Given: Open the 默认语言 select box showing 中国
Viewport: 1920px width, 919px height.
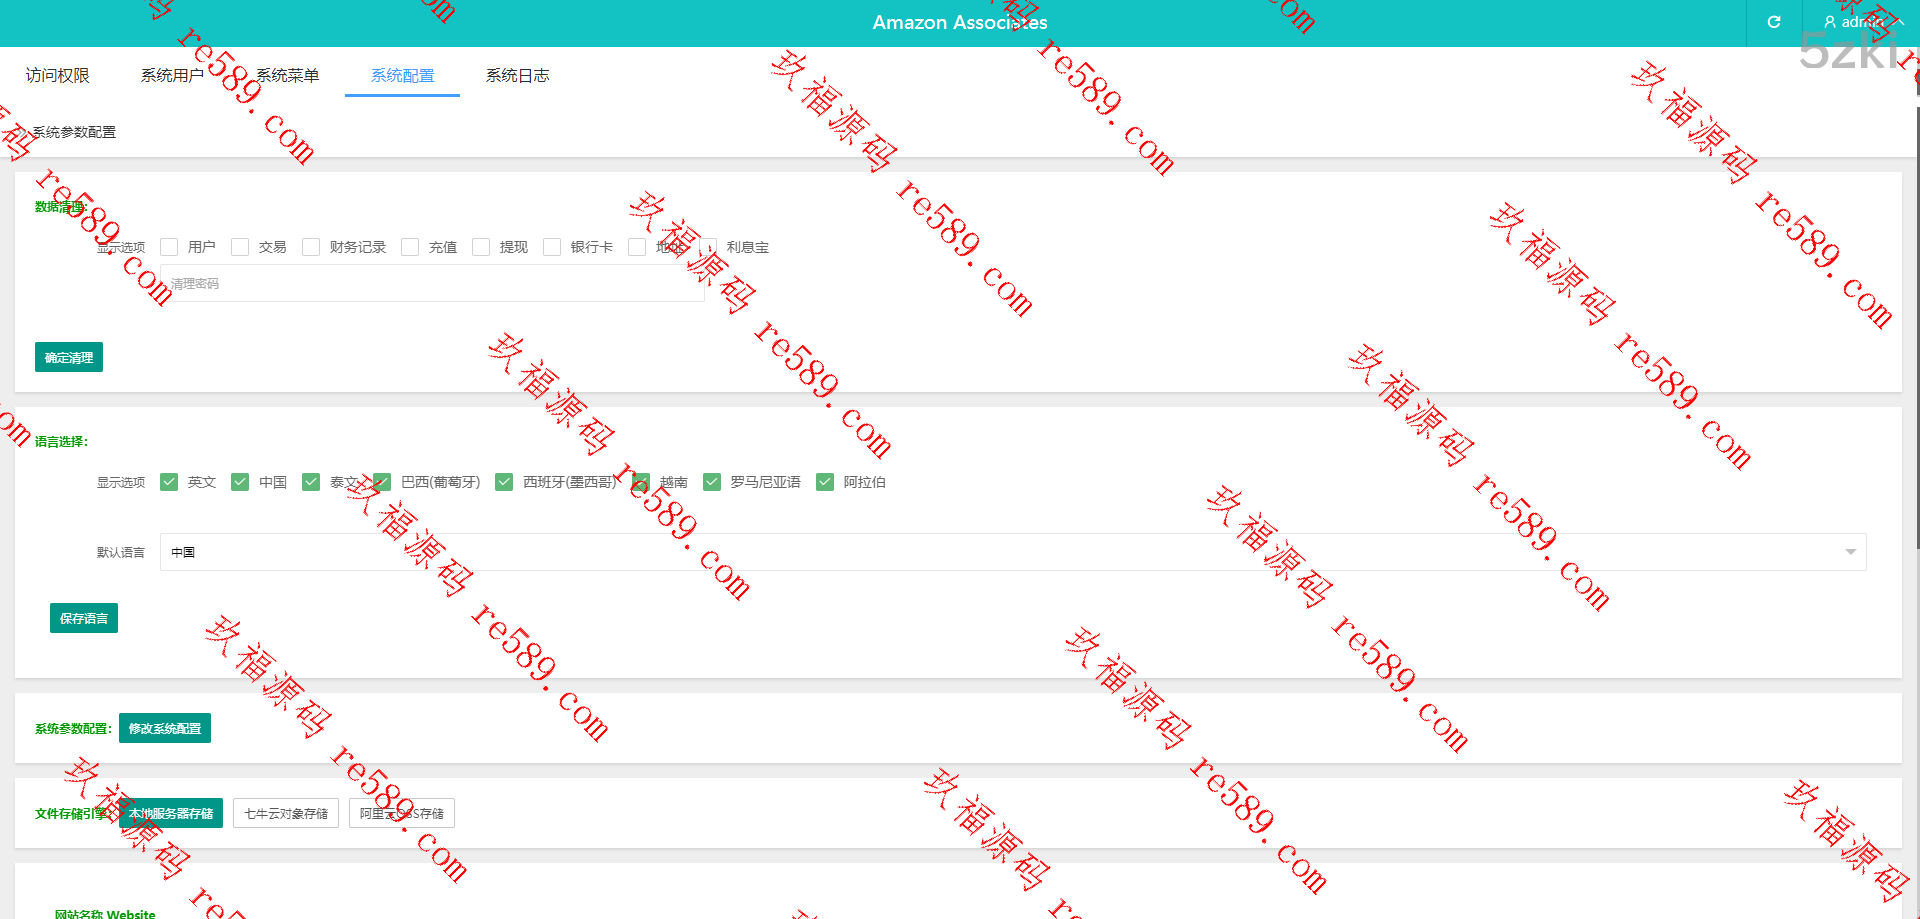Looking at the screenshot, I should (x=1000, y=552).
